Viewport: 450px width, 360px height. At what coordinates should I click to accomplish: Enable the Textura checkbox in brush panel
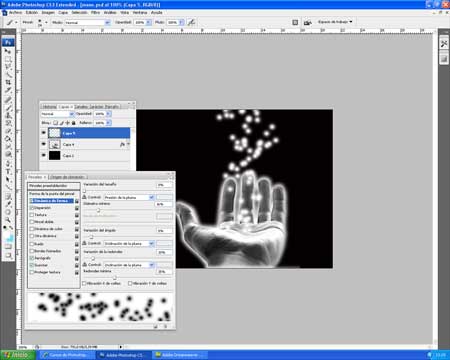(x=32, y=215)
